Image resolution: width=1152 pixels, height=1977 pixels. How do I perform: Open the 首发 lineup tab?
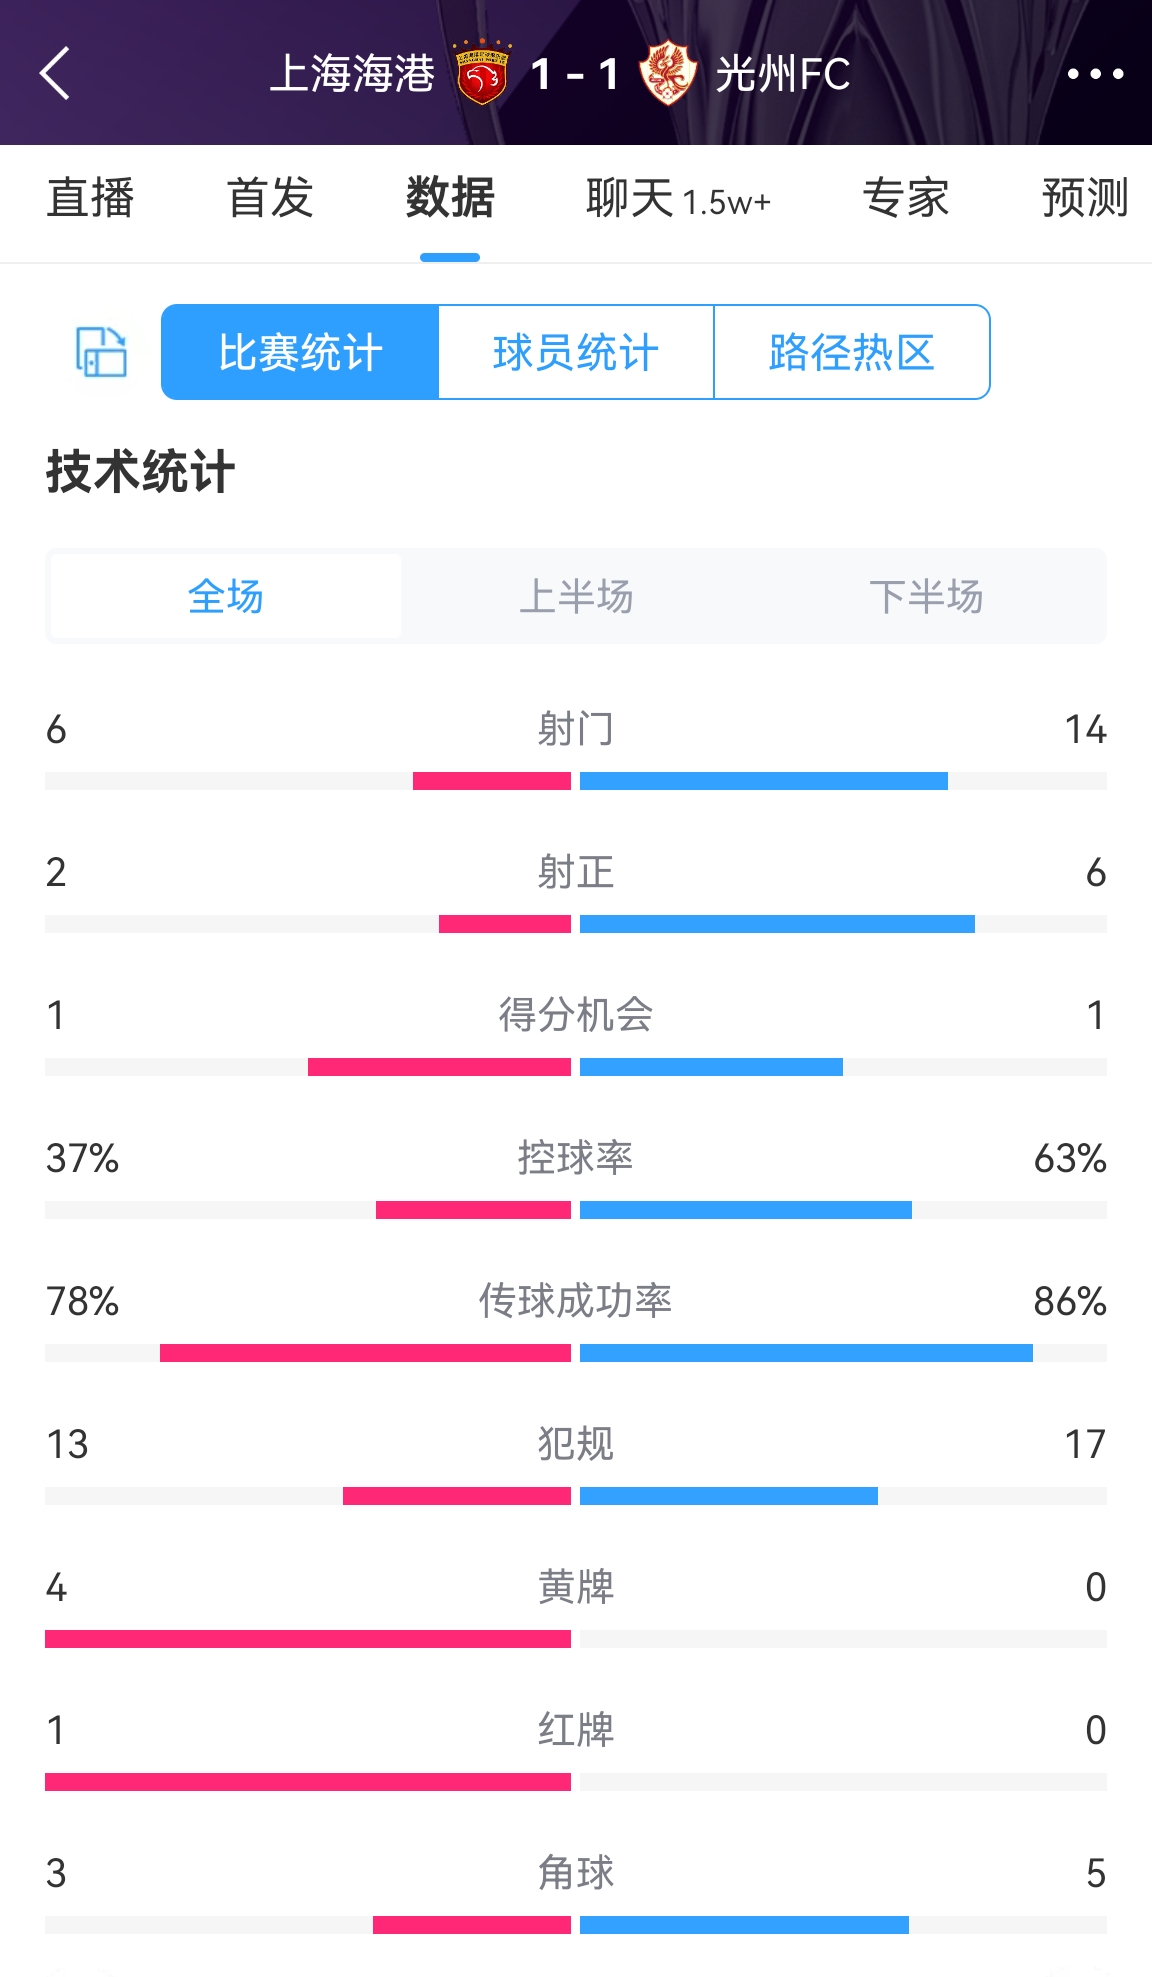270,198
